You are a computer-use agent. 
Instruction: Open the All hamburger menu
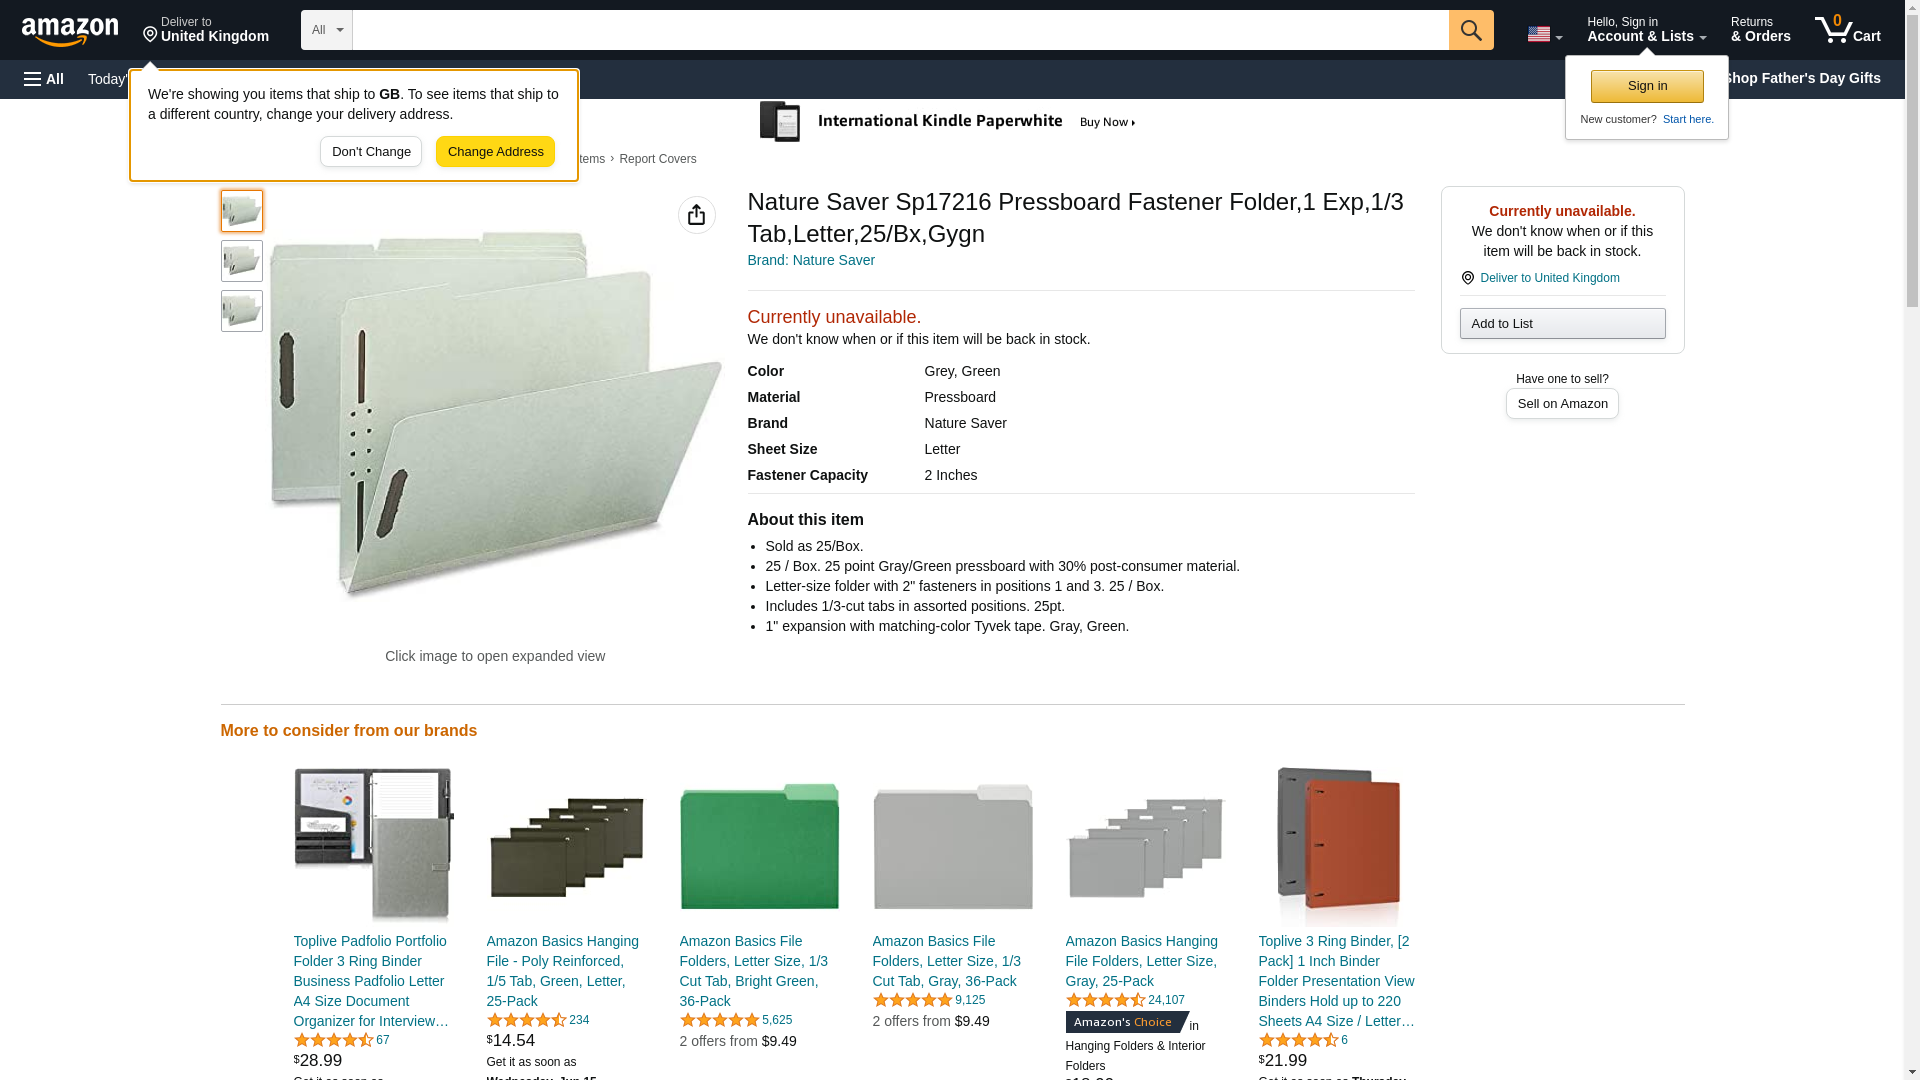click(44, 79)
